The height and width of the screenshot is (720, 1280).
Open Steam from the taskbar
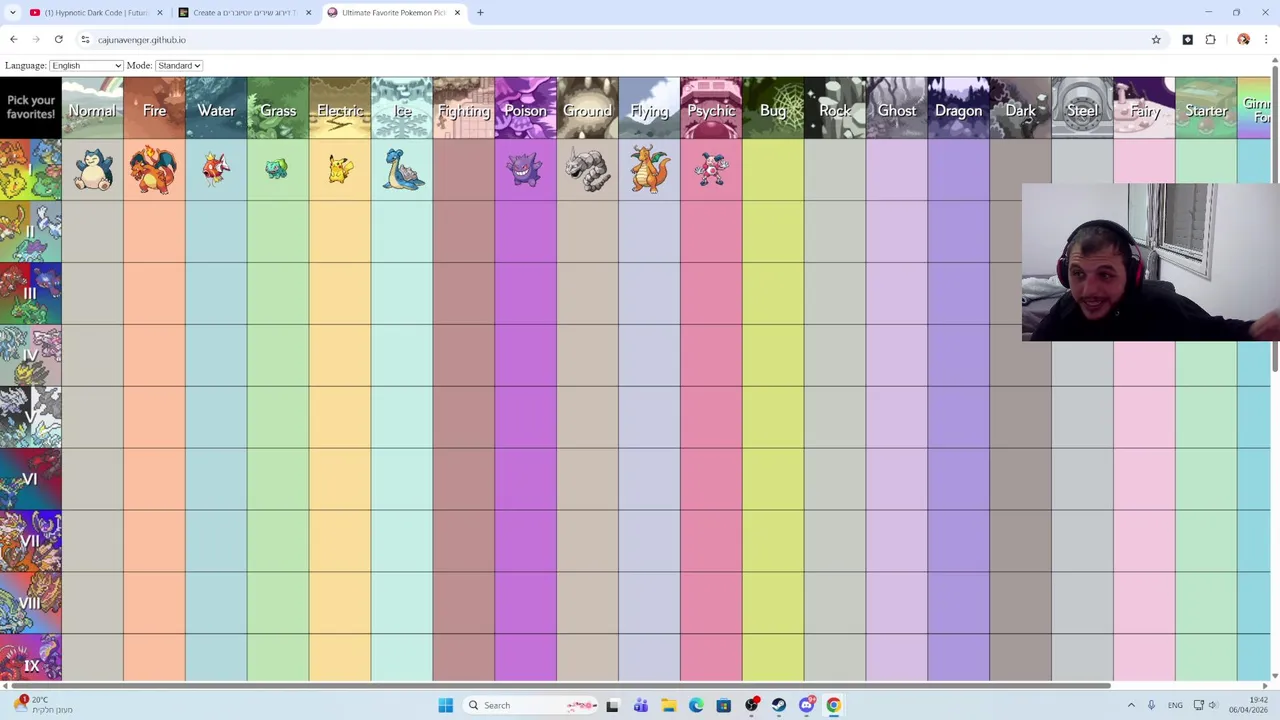(x=778, y=705)
